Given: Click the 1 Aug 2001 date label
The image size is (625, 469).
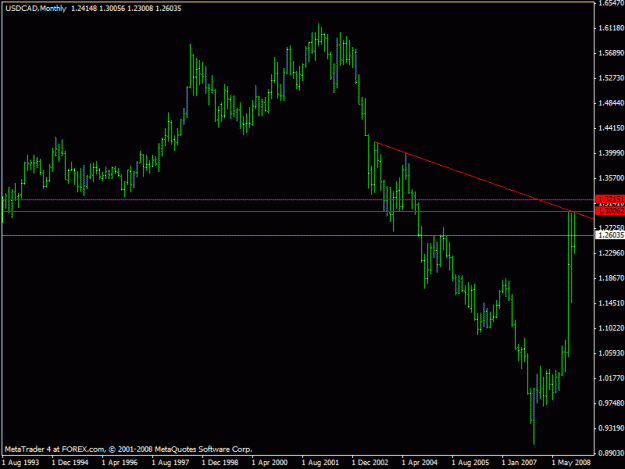Looking at the screenshot, I should pyautogui.click(x=320, y=463).
